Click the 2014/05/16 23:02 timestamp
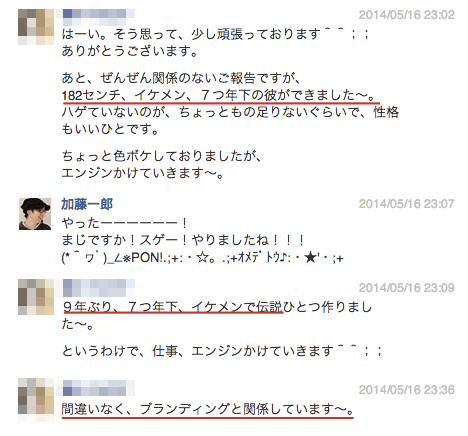468x436 pixels. point(407,15)
